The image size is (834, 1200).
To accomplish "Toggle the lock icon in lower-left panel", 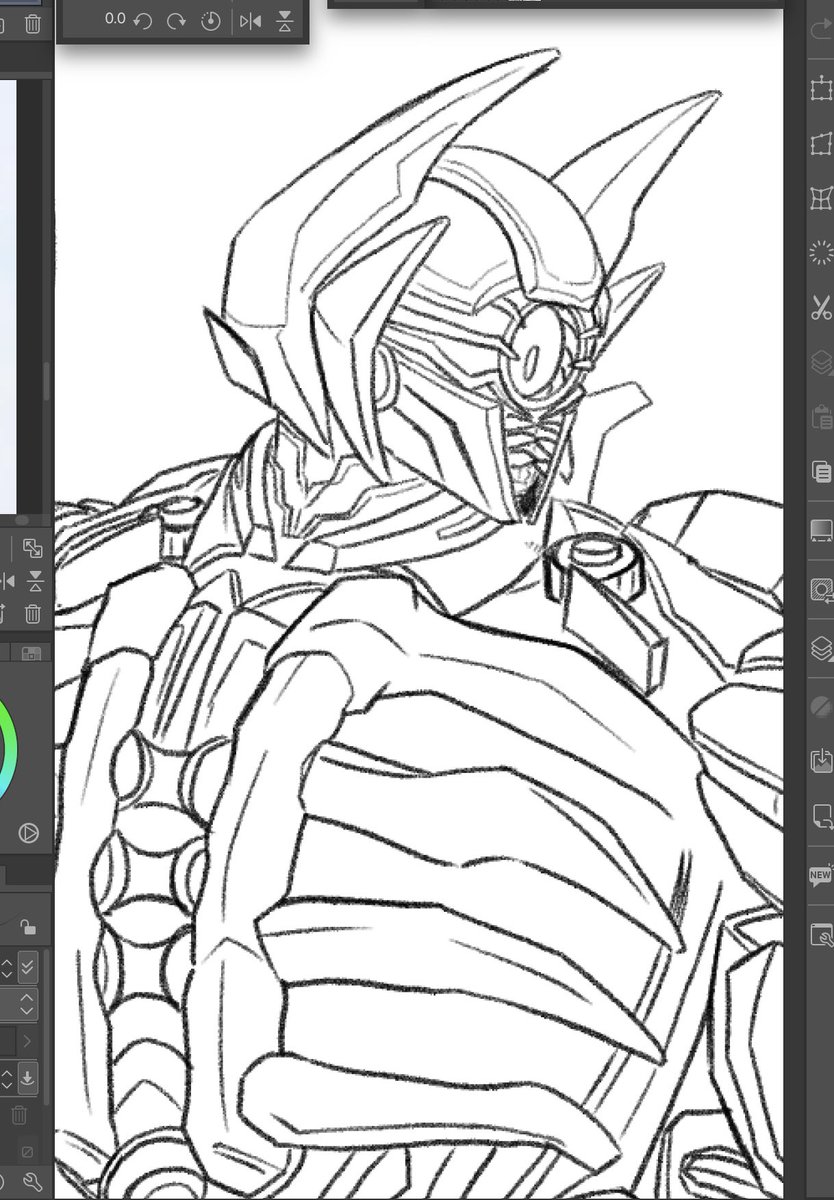I will point(28,927).
